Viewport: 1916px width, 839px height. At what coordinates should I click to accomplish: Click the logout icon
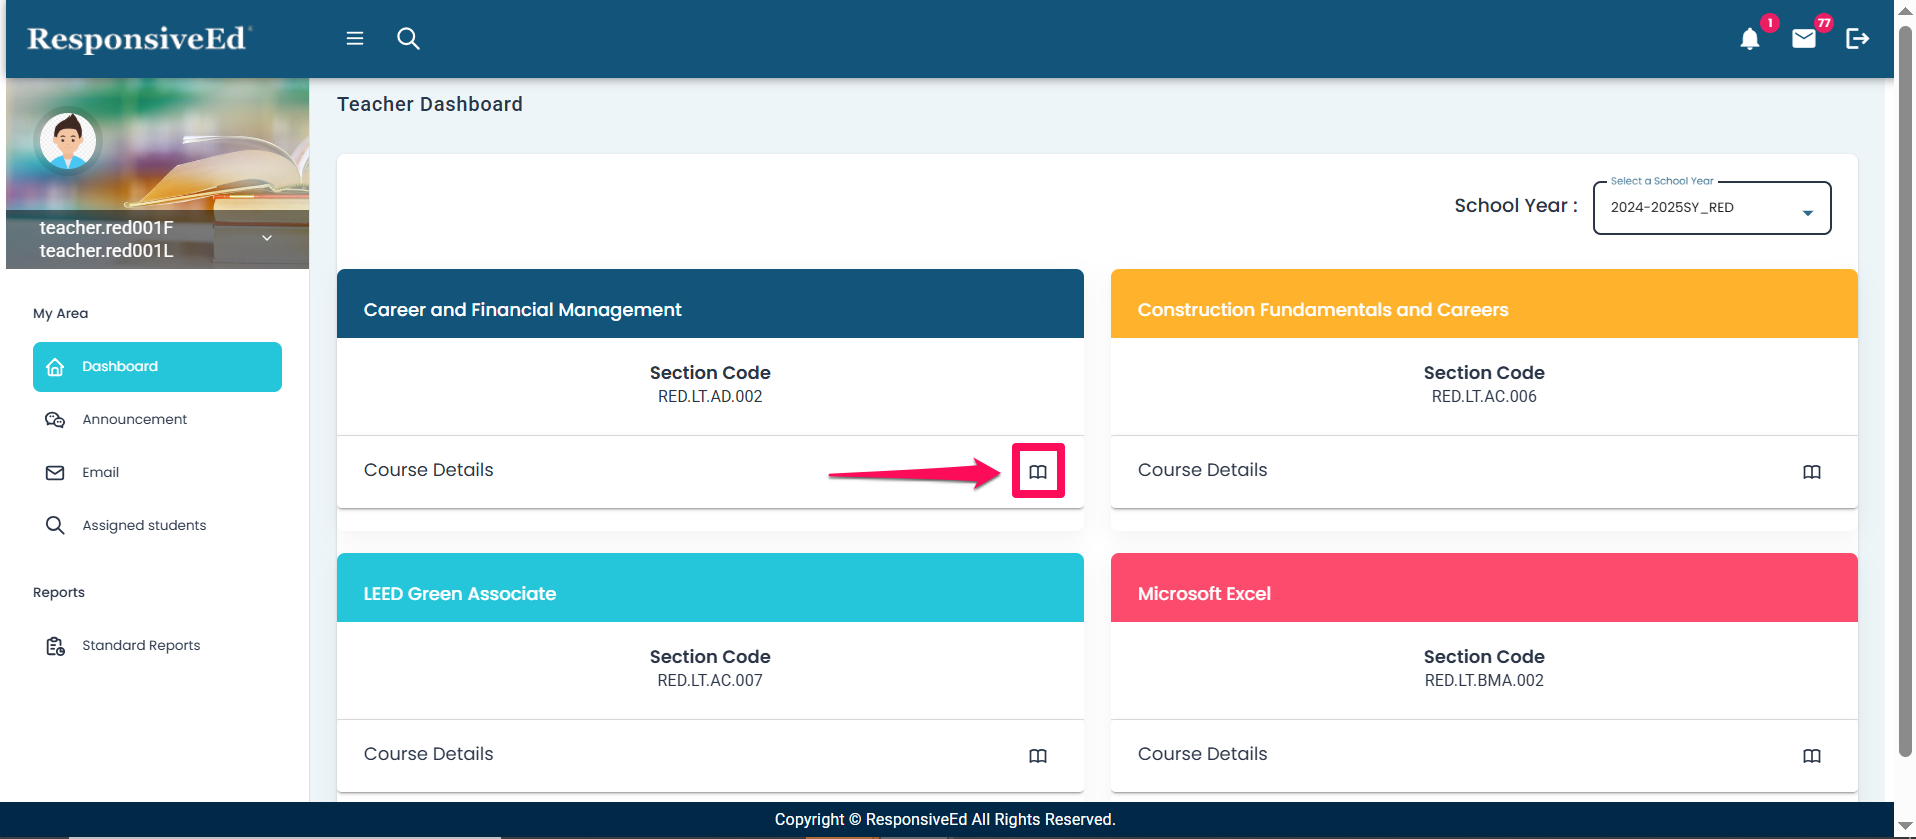(x=1857, y=39)
